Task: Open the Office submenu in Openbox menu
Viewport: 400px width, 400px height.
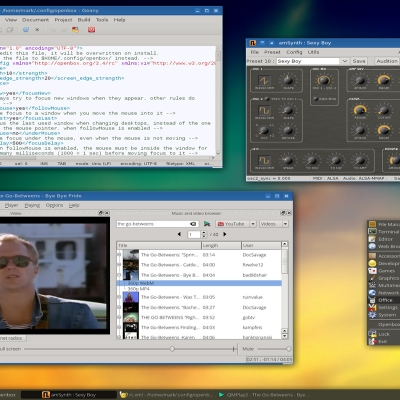Action: click(384, 300)
